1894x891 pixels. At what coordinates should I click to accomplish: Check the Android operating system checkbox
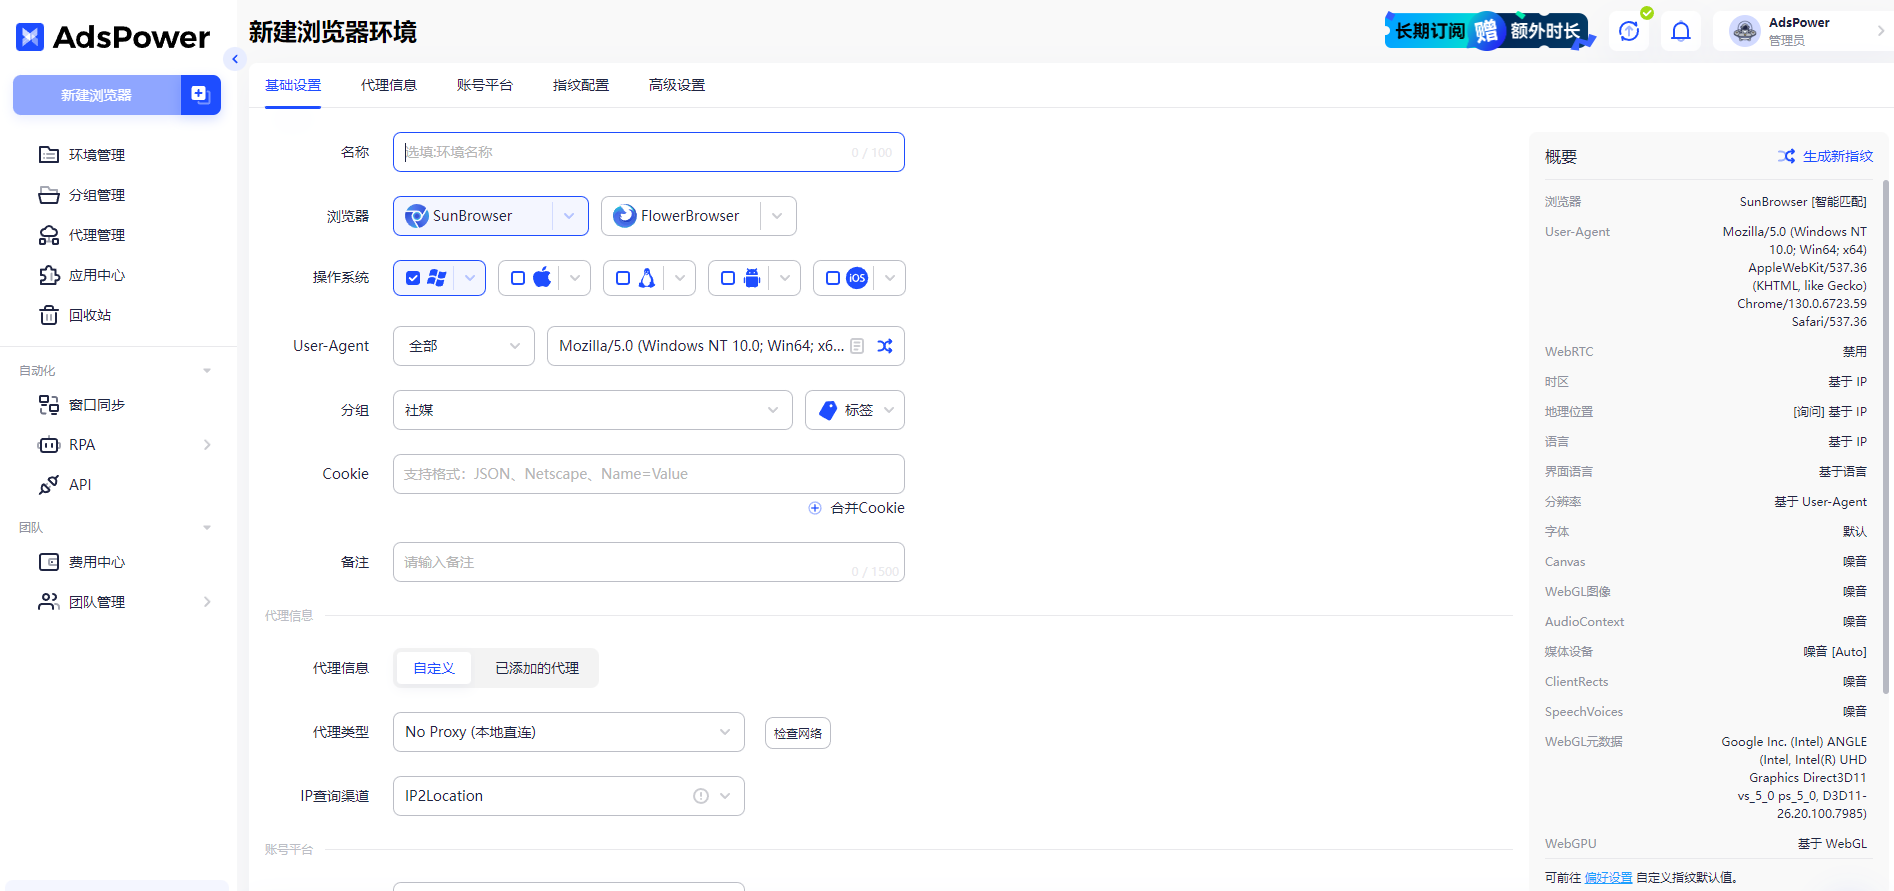tap(728, 278)
